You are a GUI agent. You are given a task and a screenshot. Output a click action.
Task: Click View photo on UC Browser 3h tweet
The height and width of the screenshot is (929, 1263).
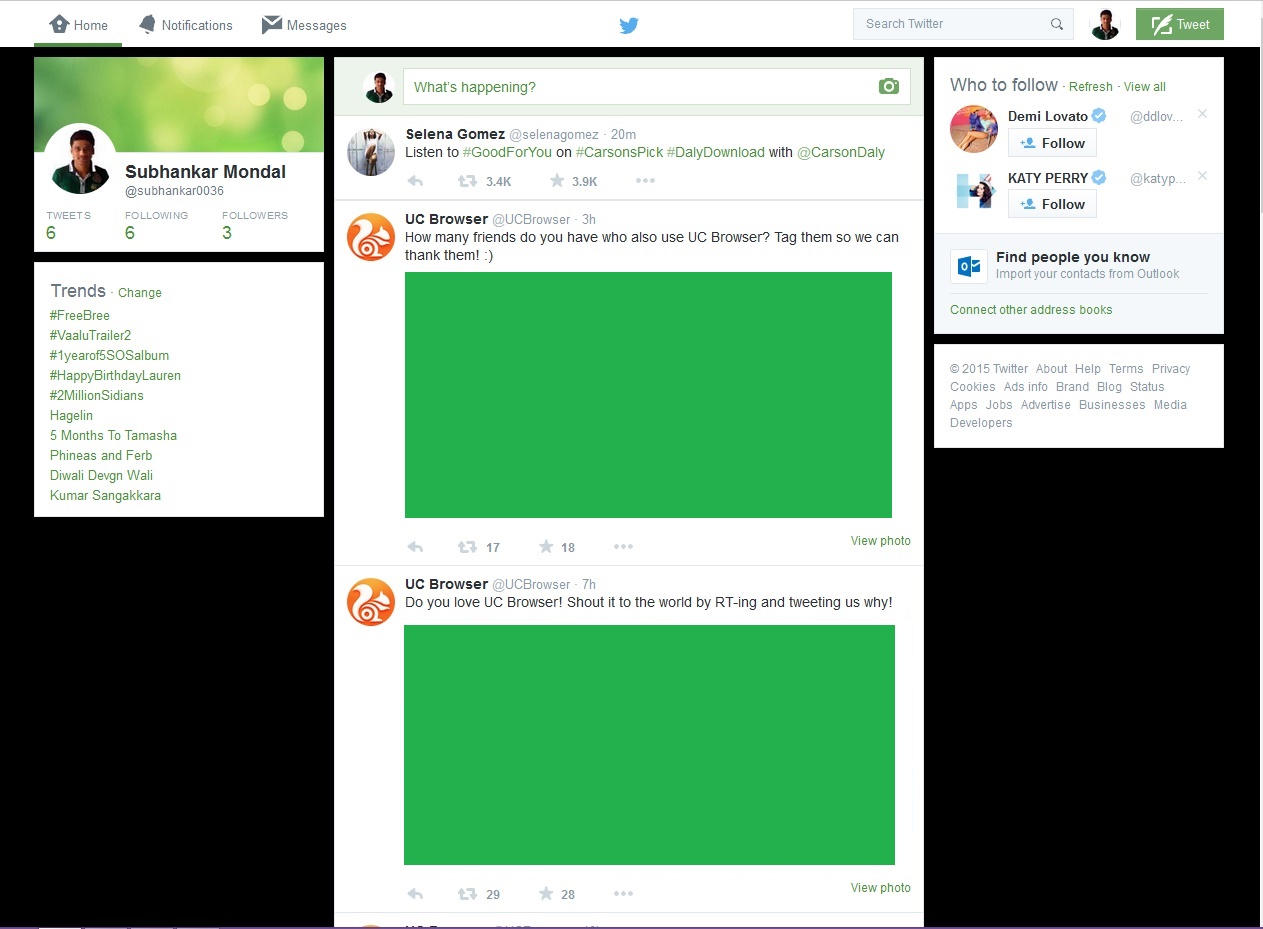(x=881, y=541)
